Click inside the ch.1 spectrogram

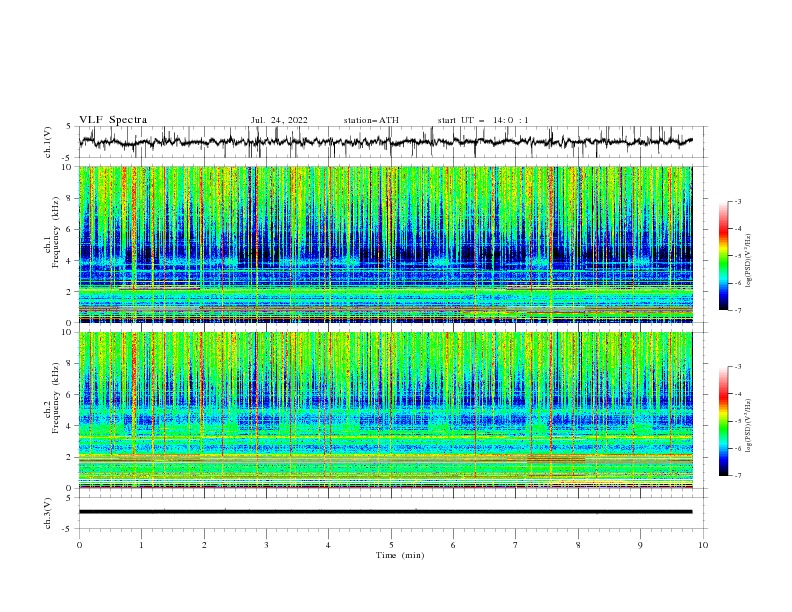coord(385,244)
